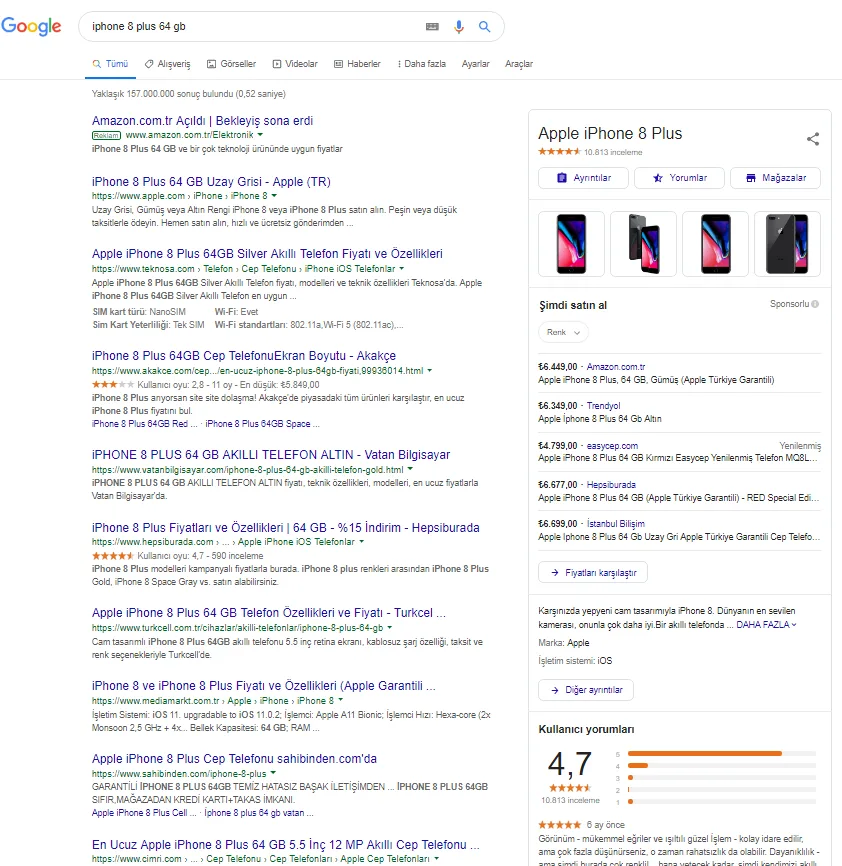Share the Apple iPhone 8 Plus panel
The image size is (842, 866).
813,139
